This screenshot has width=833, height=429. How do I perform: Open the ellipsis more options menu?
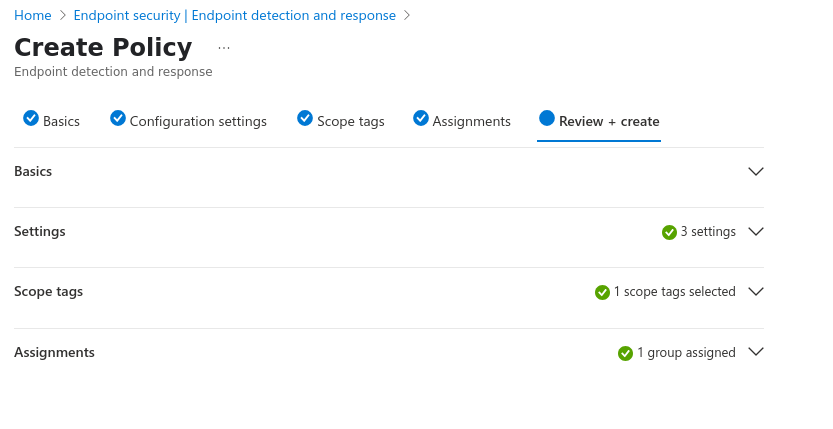point(223,48)
